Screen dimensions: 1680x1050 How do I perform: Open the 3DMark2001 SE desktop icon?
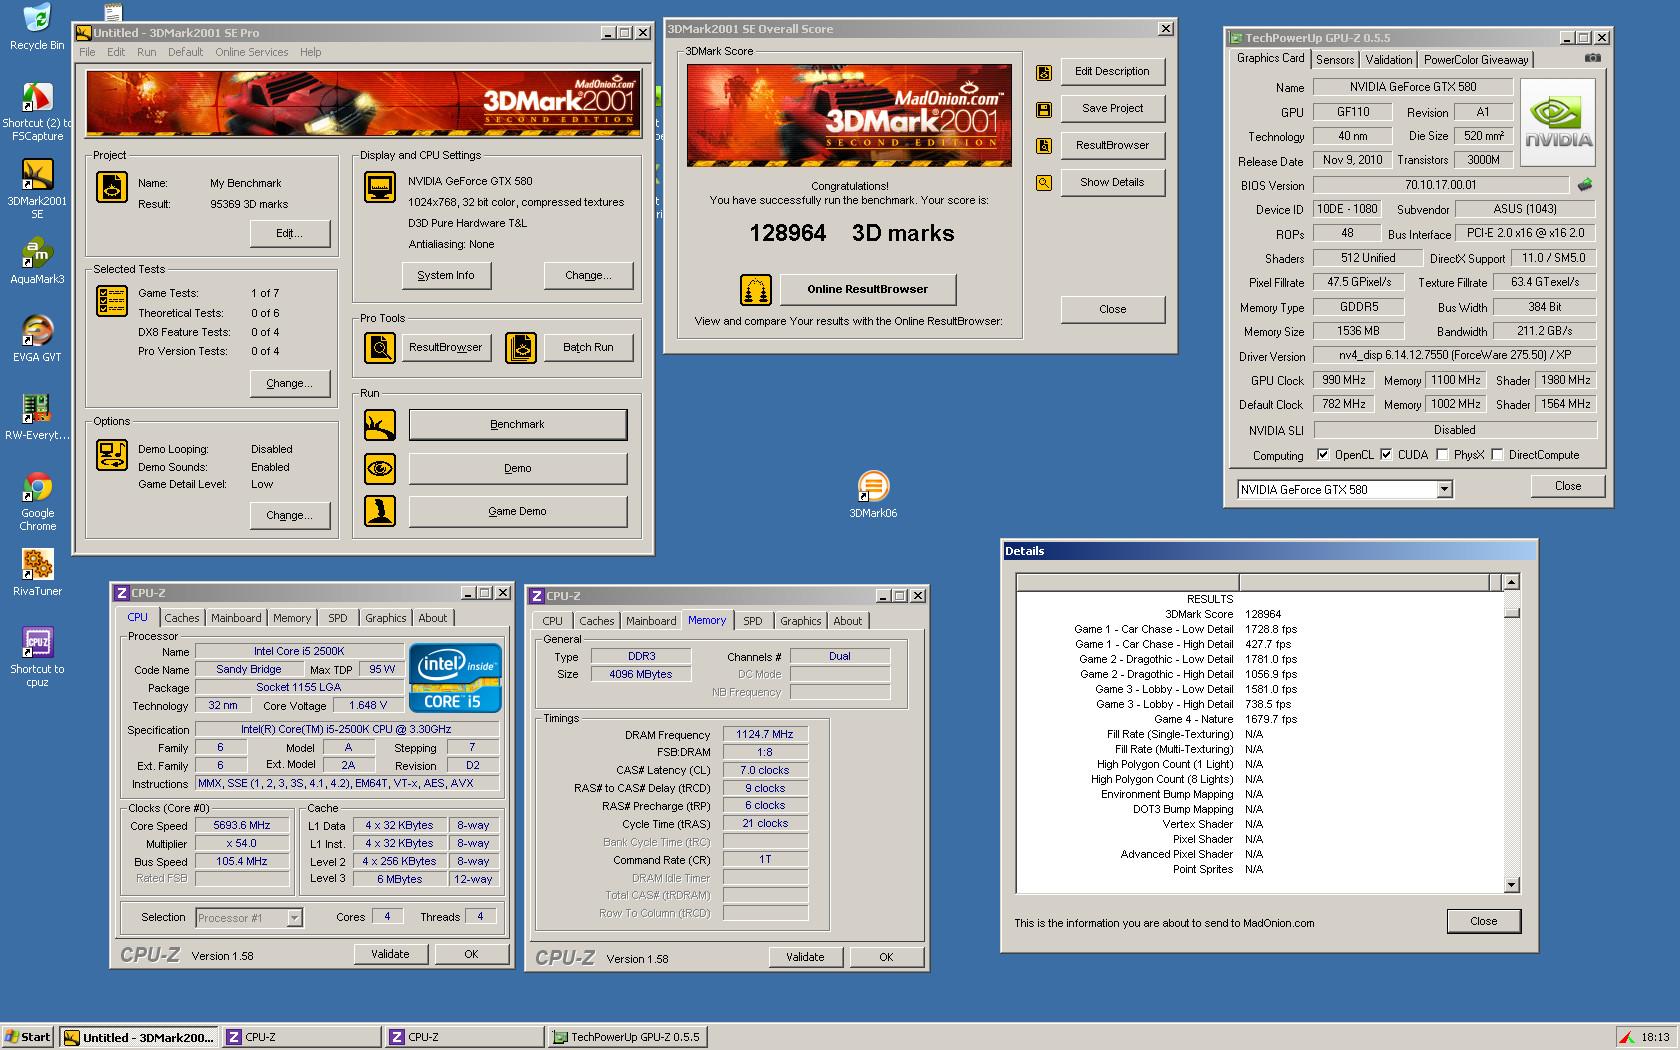37,175
